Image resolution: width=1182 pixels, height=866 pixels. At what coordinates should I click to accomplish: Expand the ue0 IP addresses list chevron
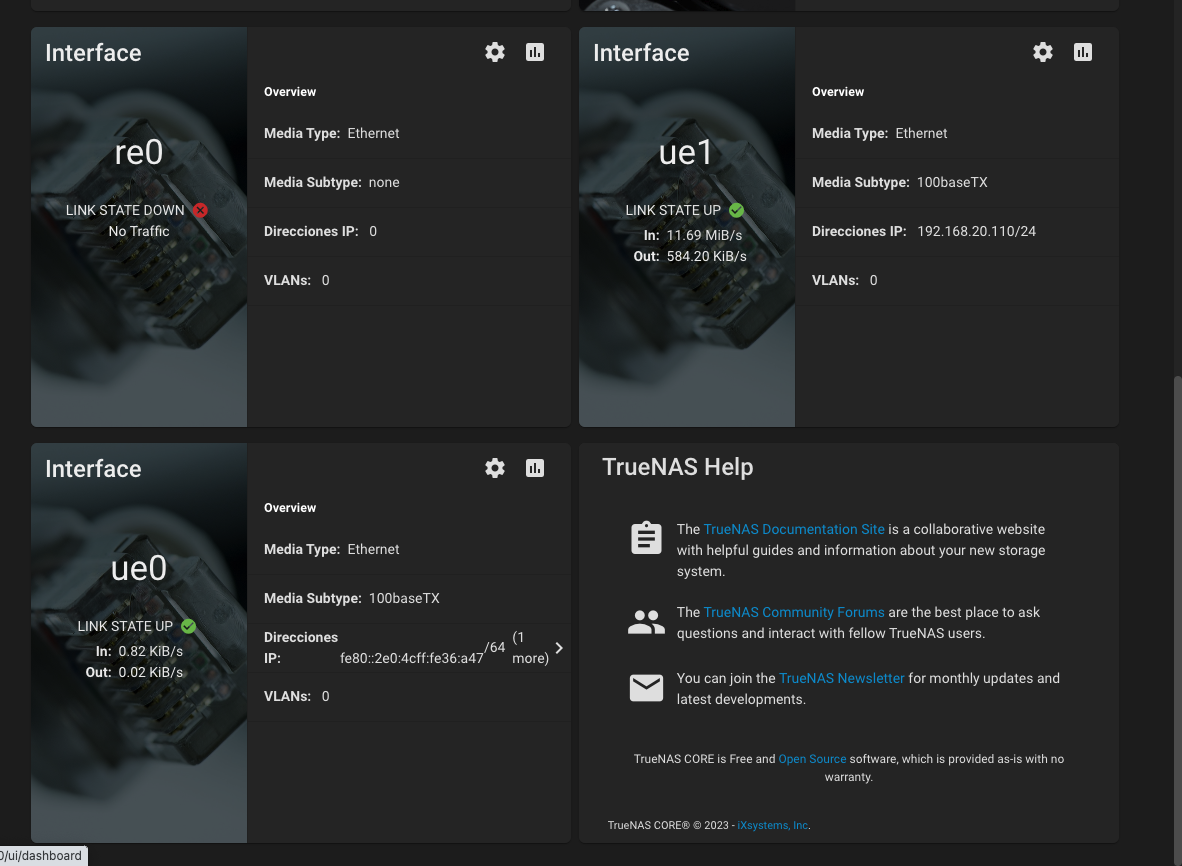(x=559, y=648)
